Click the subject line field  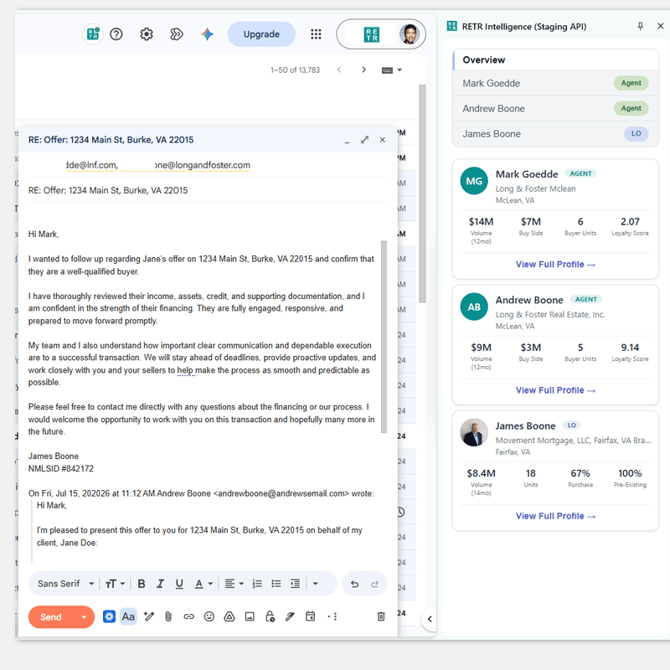point(207,191)
